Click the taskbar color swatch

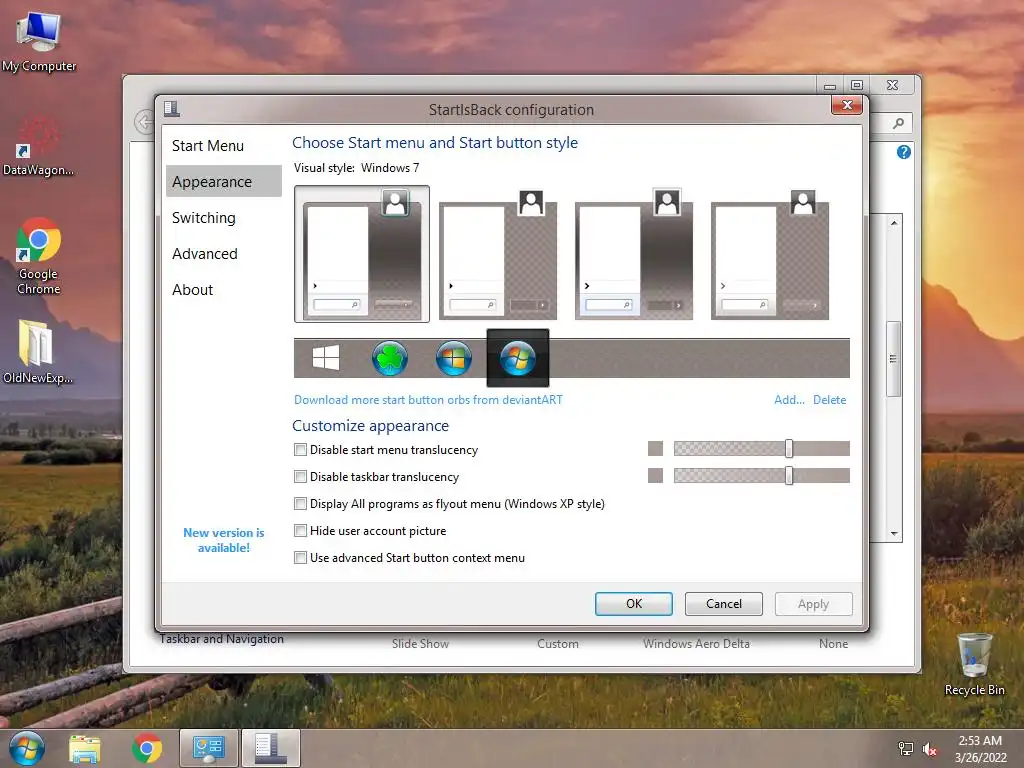[x=655, y=475]
